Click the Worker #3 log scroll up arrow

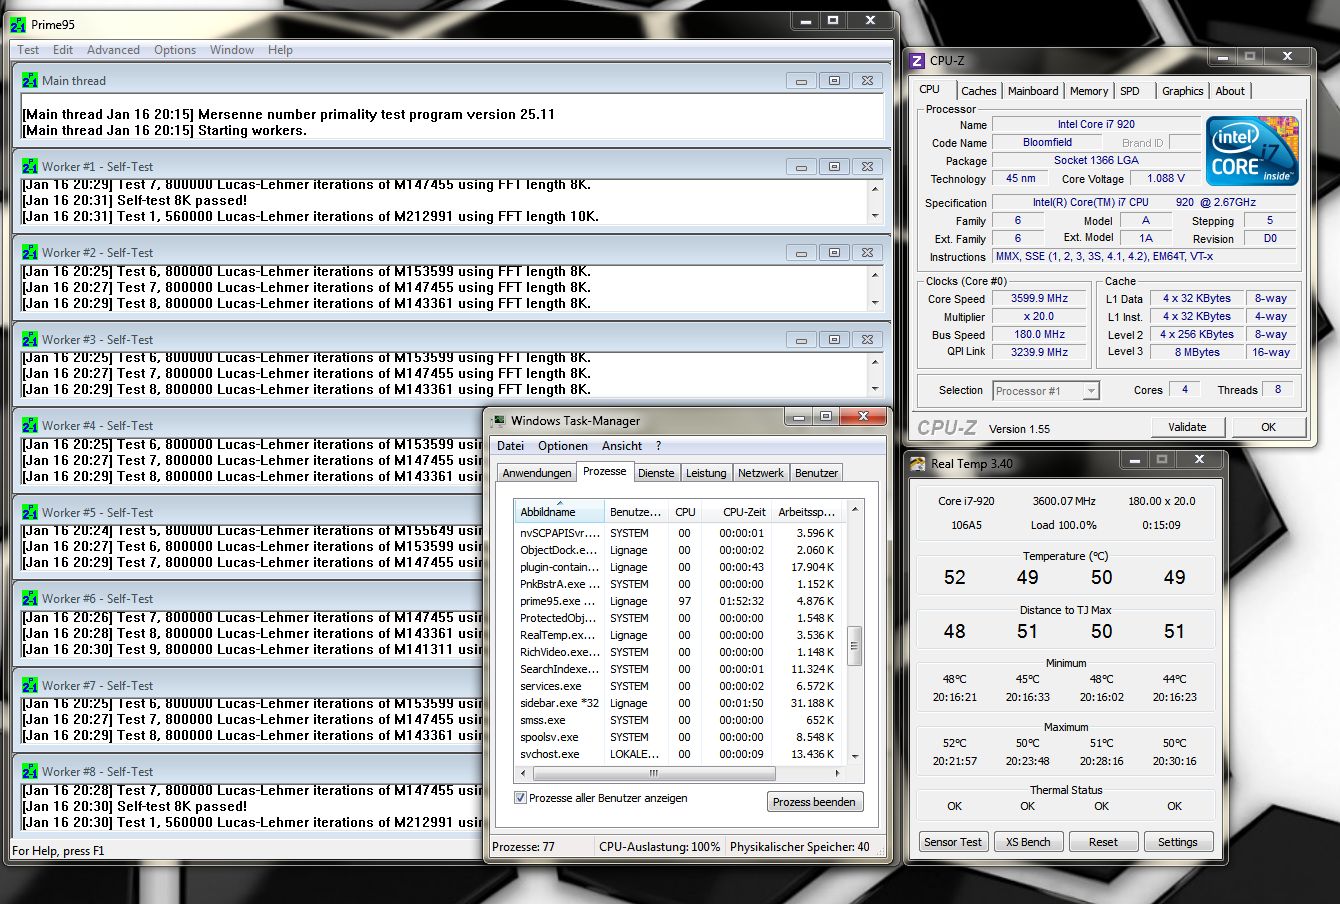coord(875,361)
